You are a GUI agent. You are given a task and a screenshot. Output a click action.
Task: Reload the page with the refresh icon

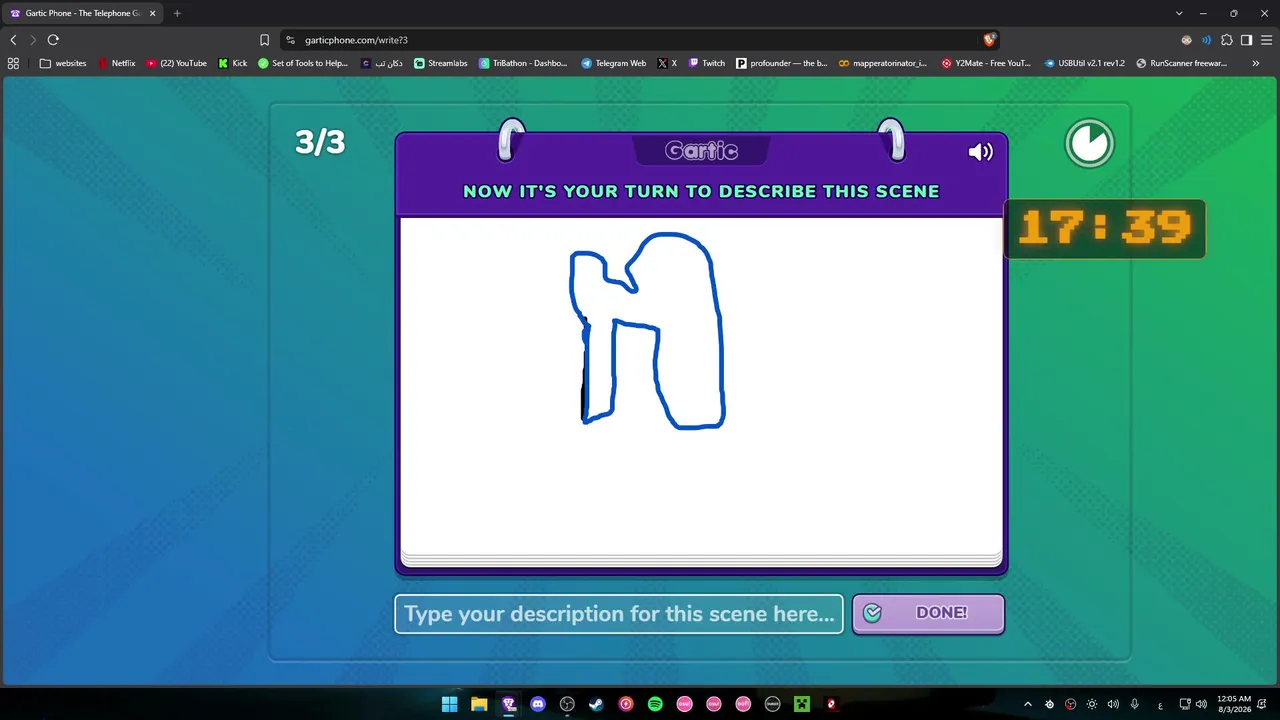click(x=53, y=40)
